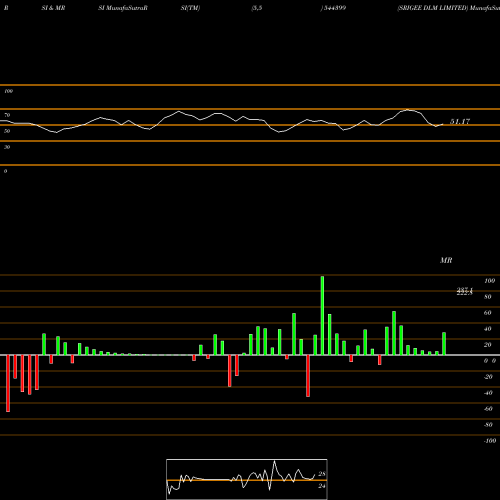Open the mini preview chart thumbnail at bottom
Viewport: 500px width, 500px height.
click(247, 479)
